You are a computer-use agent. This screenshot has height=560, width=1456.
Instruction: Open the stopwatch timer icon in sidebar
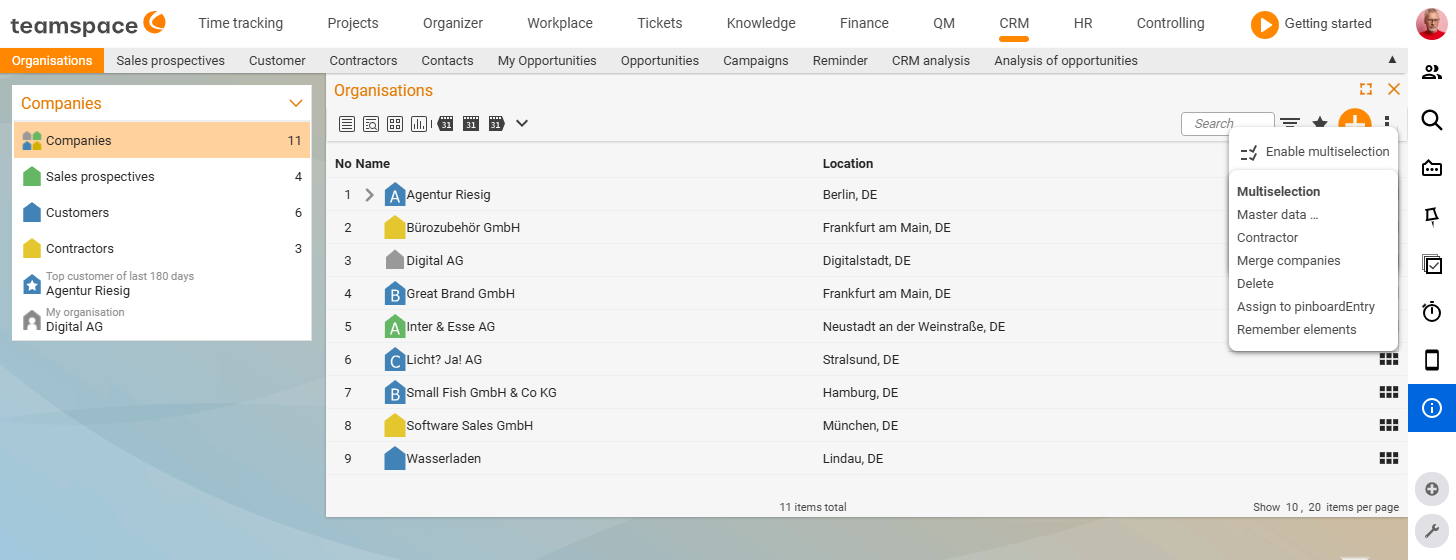pyautogui.click(x=1432, y=312)
